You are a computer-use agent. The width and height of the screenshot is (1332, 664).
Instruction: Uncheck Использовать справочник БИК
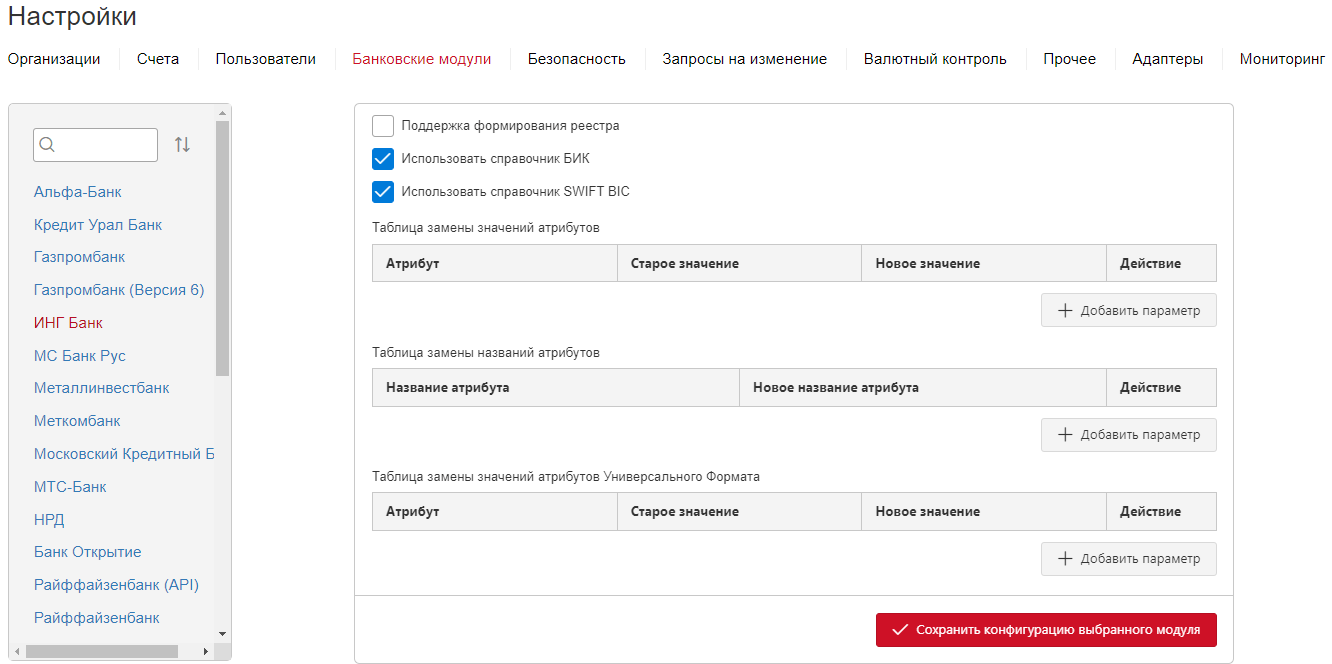coord(383,159)
